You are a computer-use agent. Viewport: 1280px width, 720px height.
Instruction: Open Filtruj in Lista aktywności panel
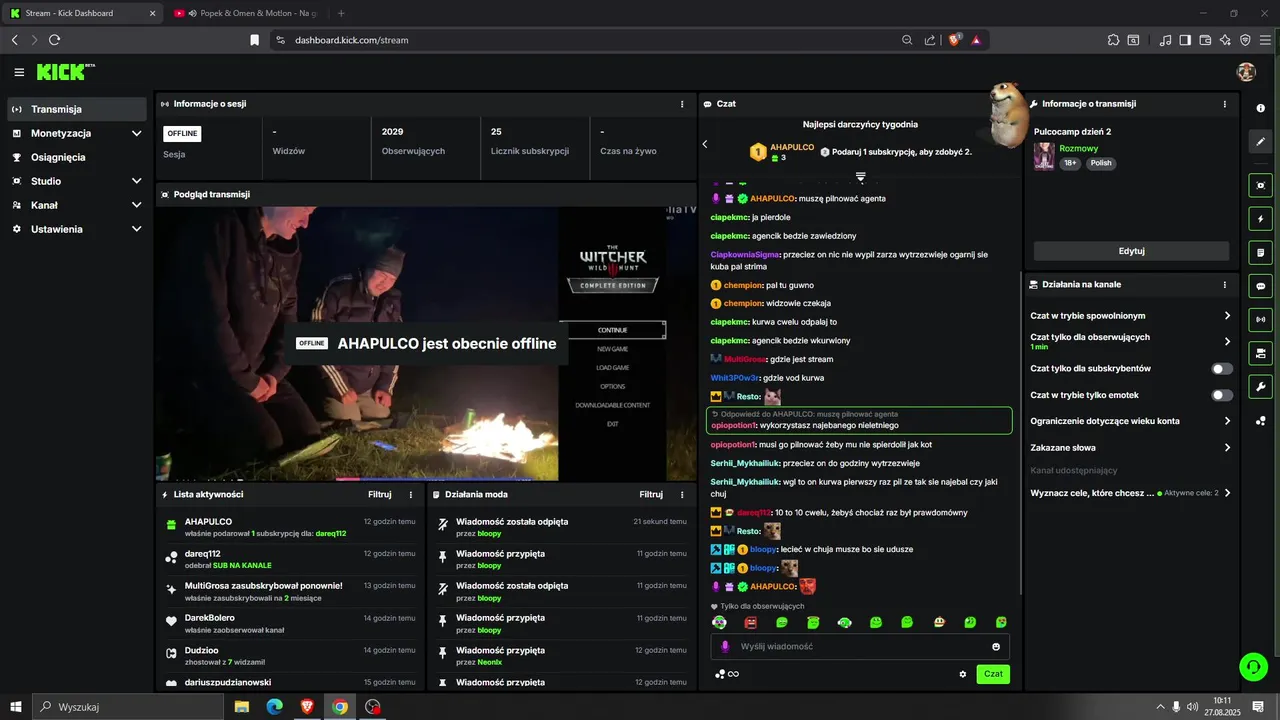tap(379, 494)
